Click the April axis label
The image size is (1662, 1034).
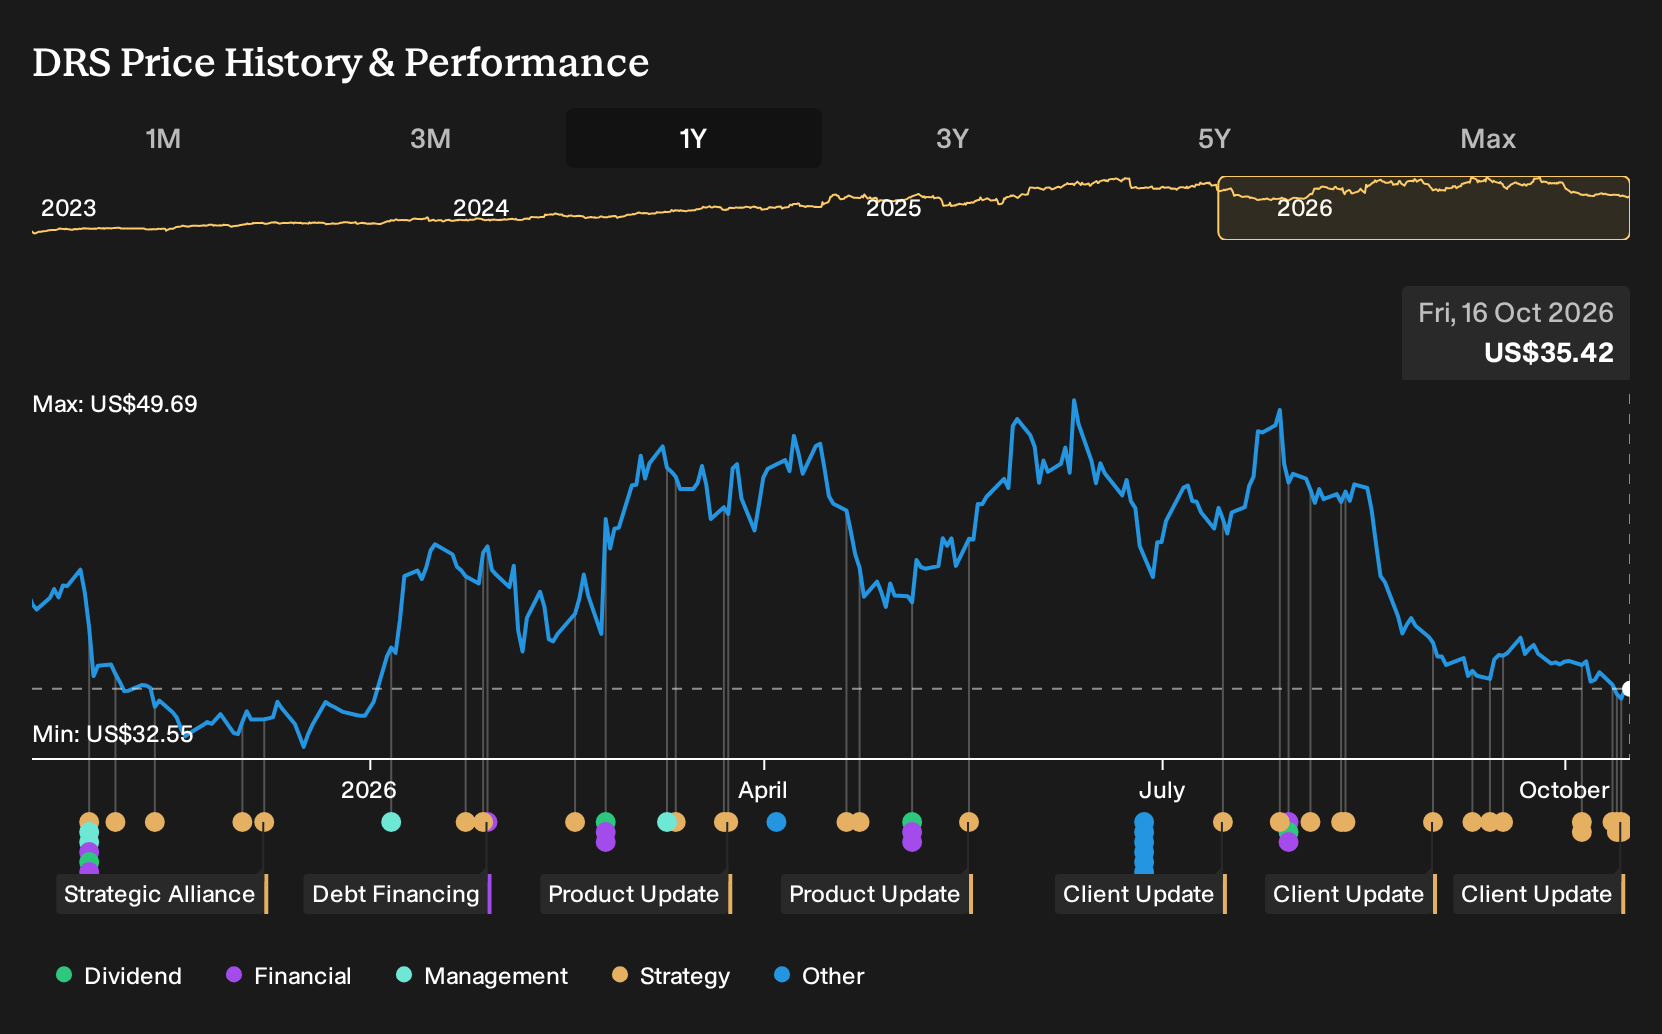point(763,790)
